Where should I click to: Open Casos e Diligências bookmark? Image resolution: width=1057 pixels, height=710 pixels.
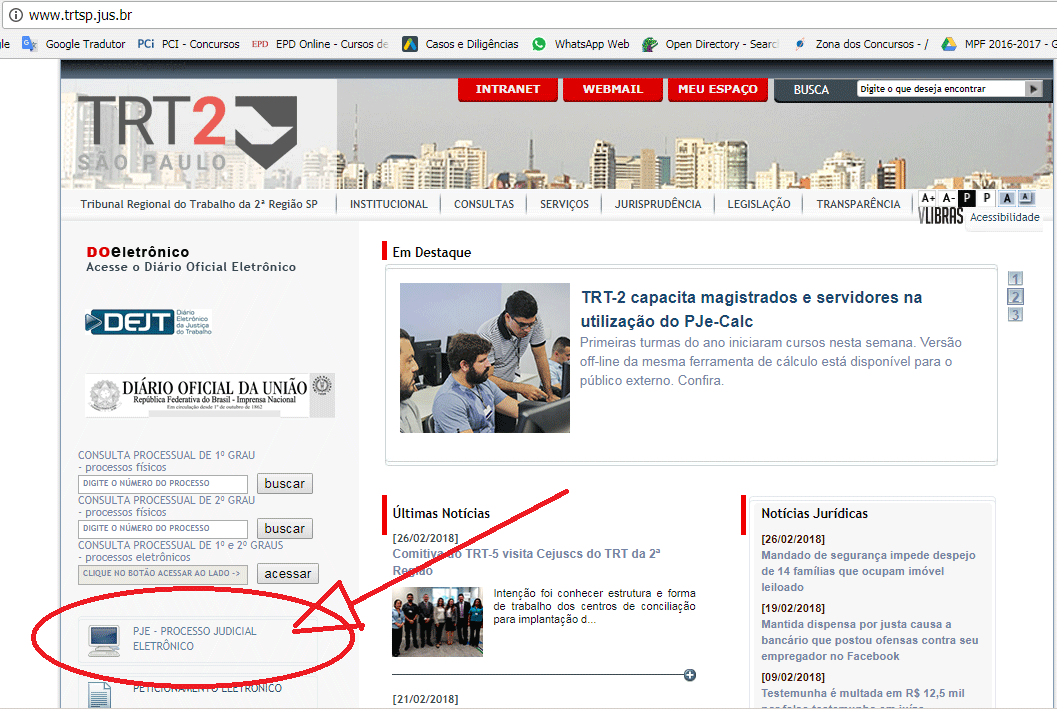[460, 44]
